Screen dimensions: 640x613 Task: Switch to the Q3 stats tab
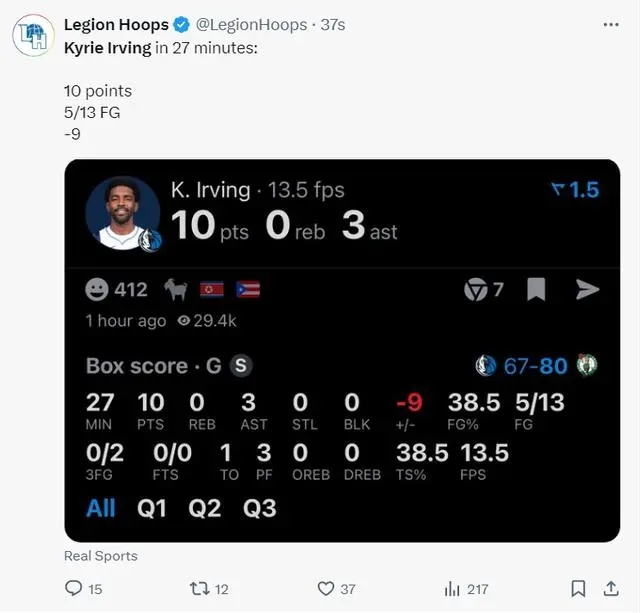260,509
